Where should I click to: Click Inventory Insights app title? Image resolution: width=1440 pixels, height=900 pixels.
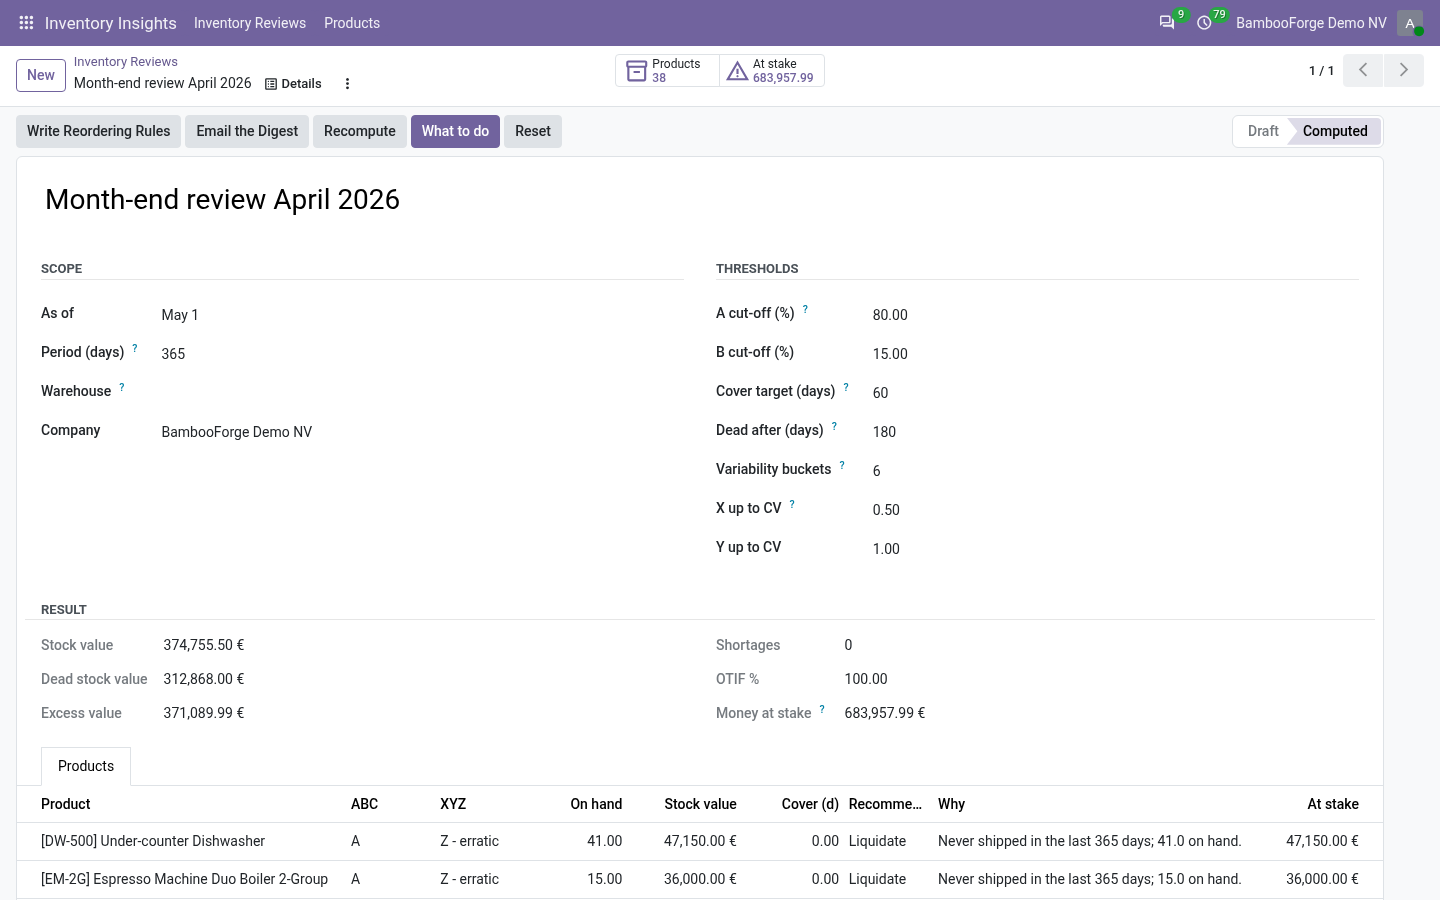[111, 23]
